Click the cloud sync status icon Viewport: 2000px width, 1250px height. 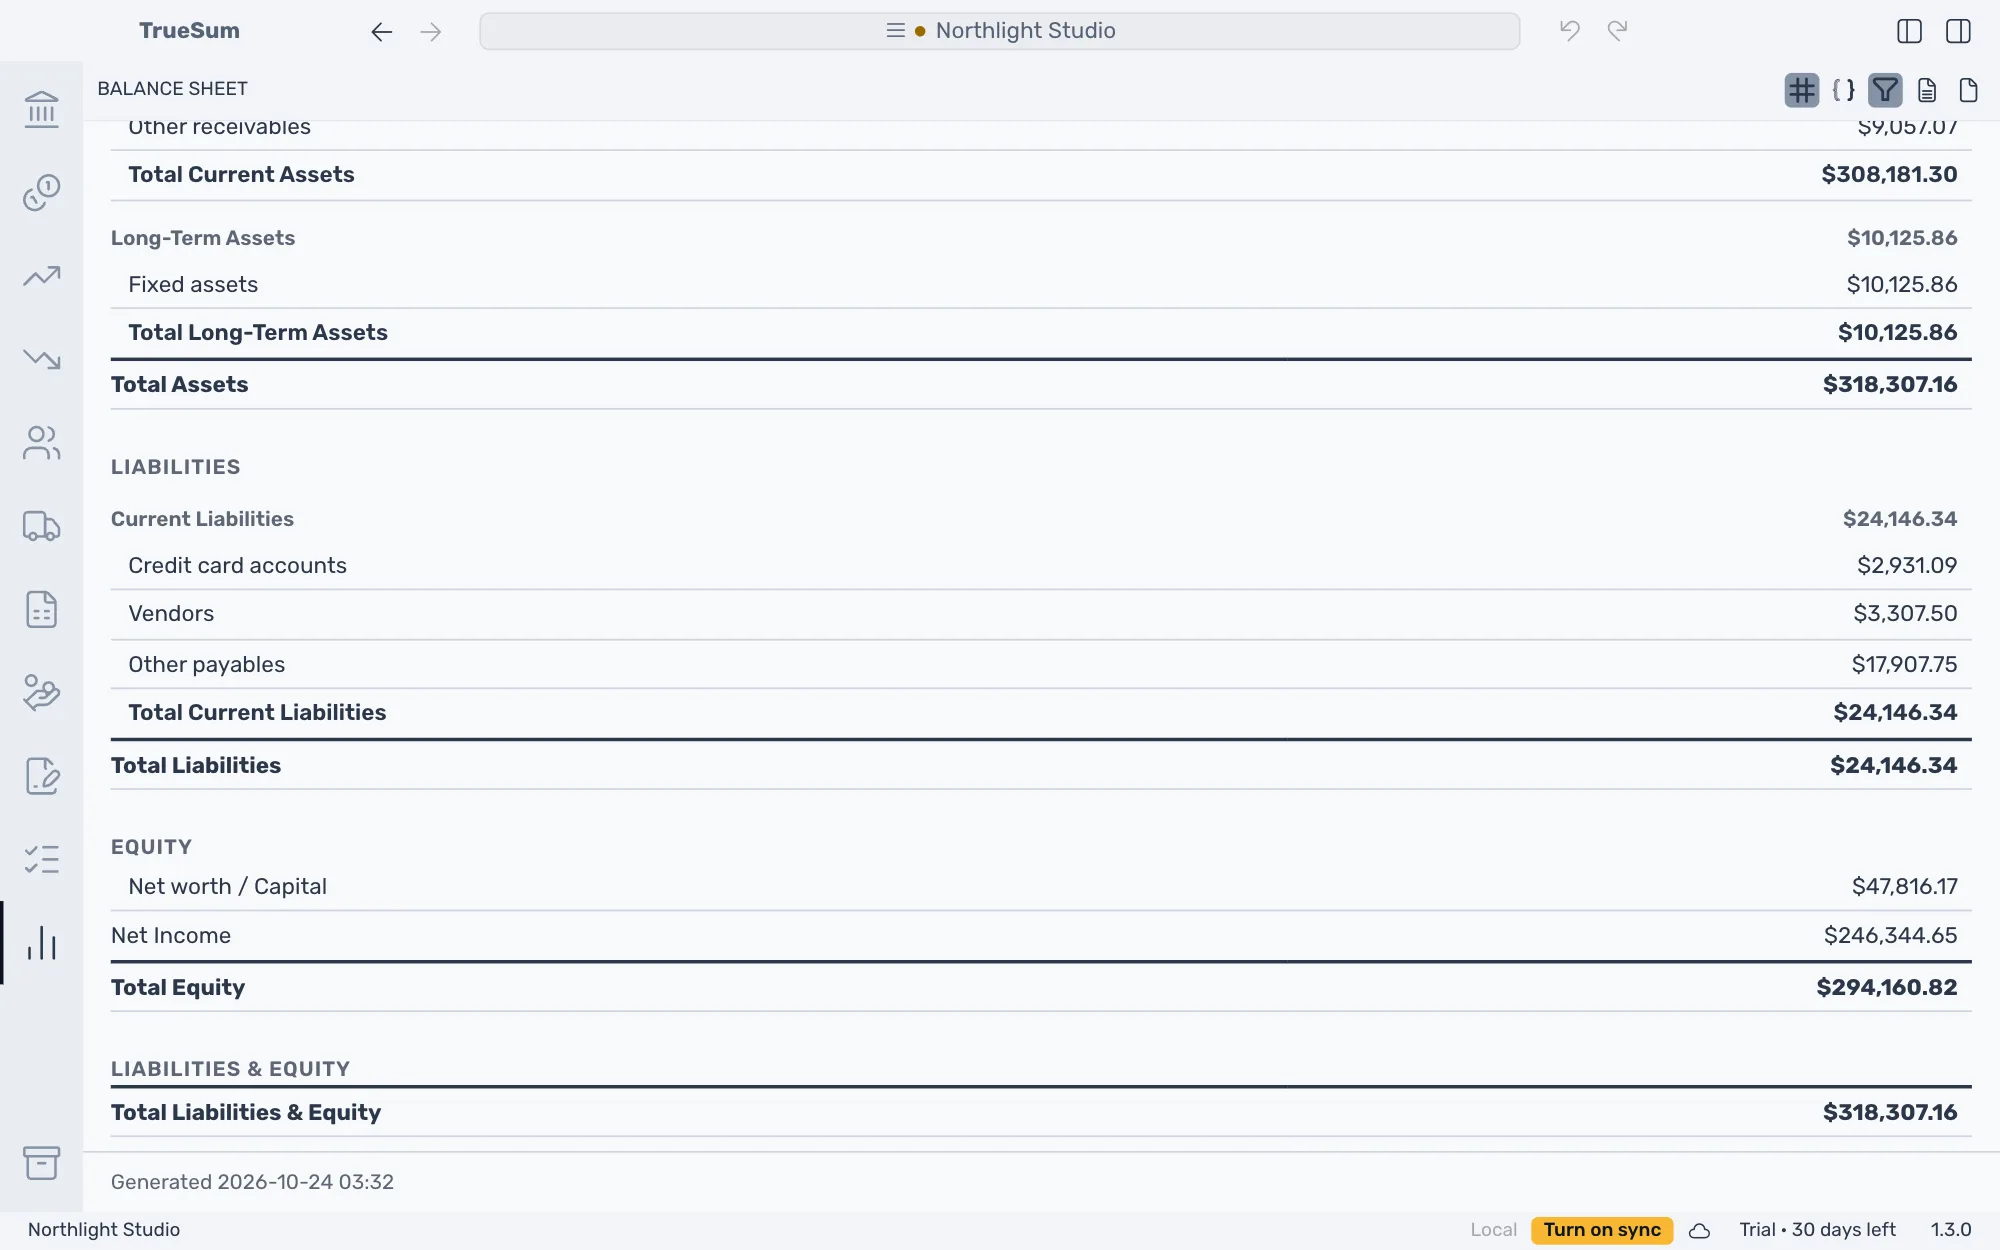pyautogui.click(x=1699, y=1231)
